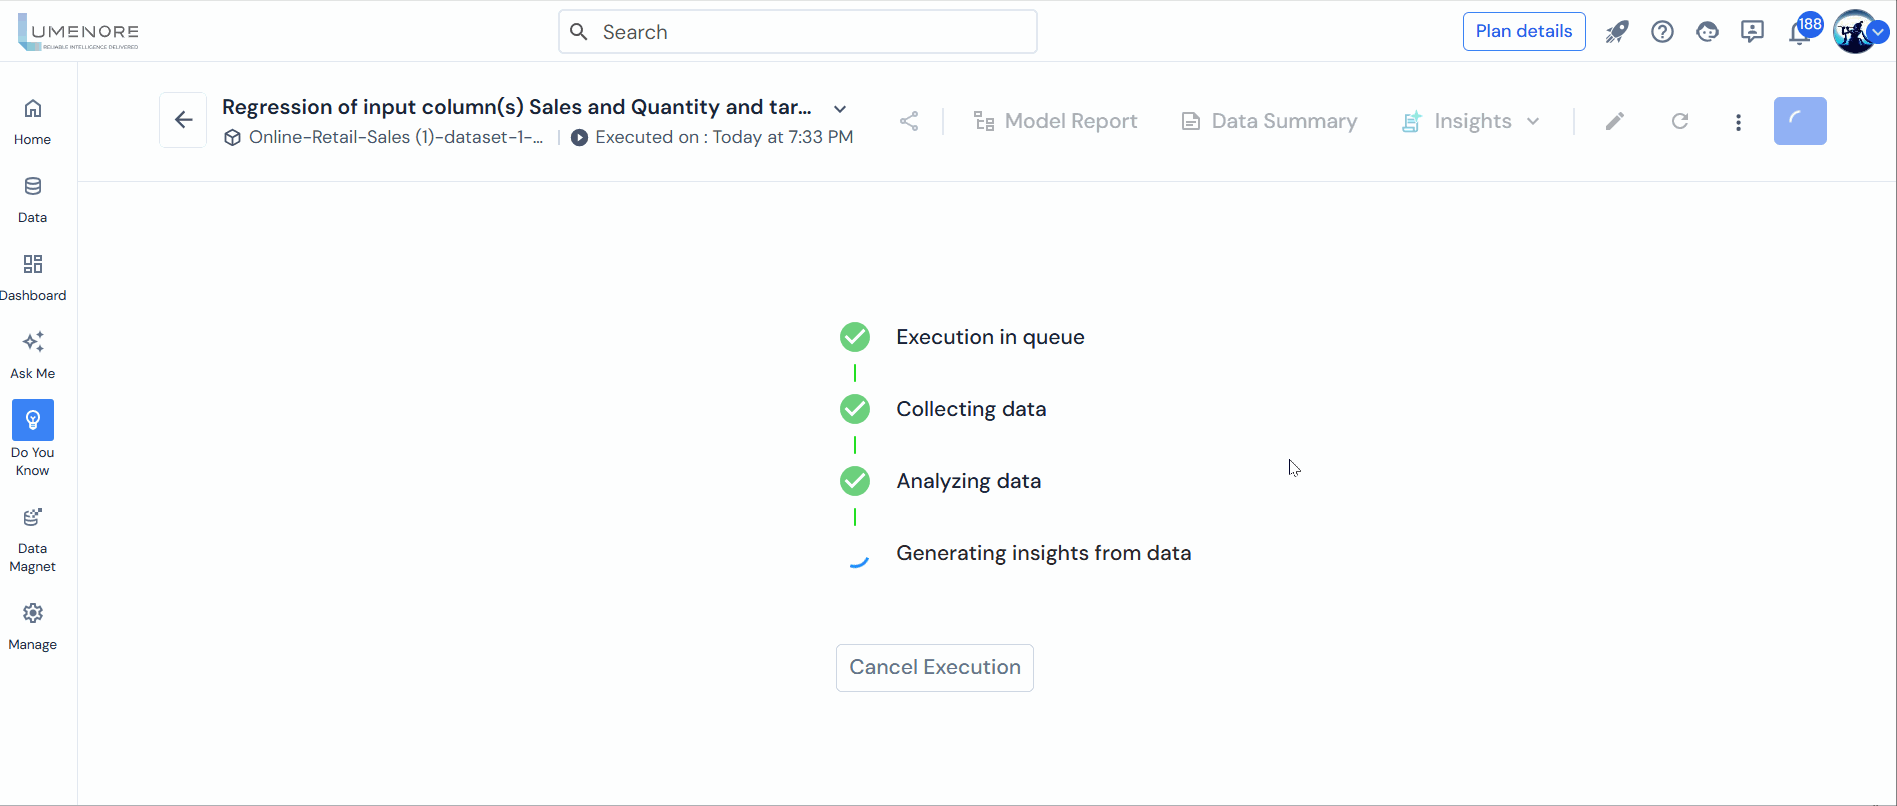
Task: Click the rocket icon in header
Action: (x=1617, y=32)
